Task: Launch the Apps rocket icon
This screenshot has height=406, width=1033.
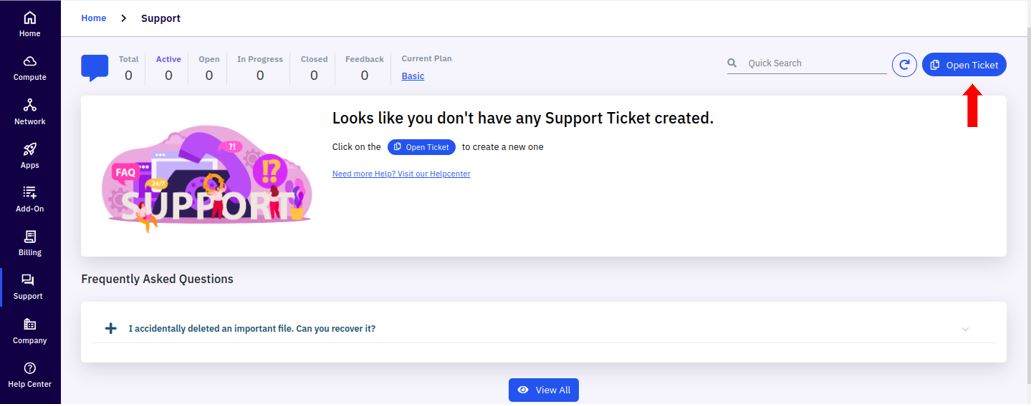Action: [30, 150]
